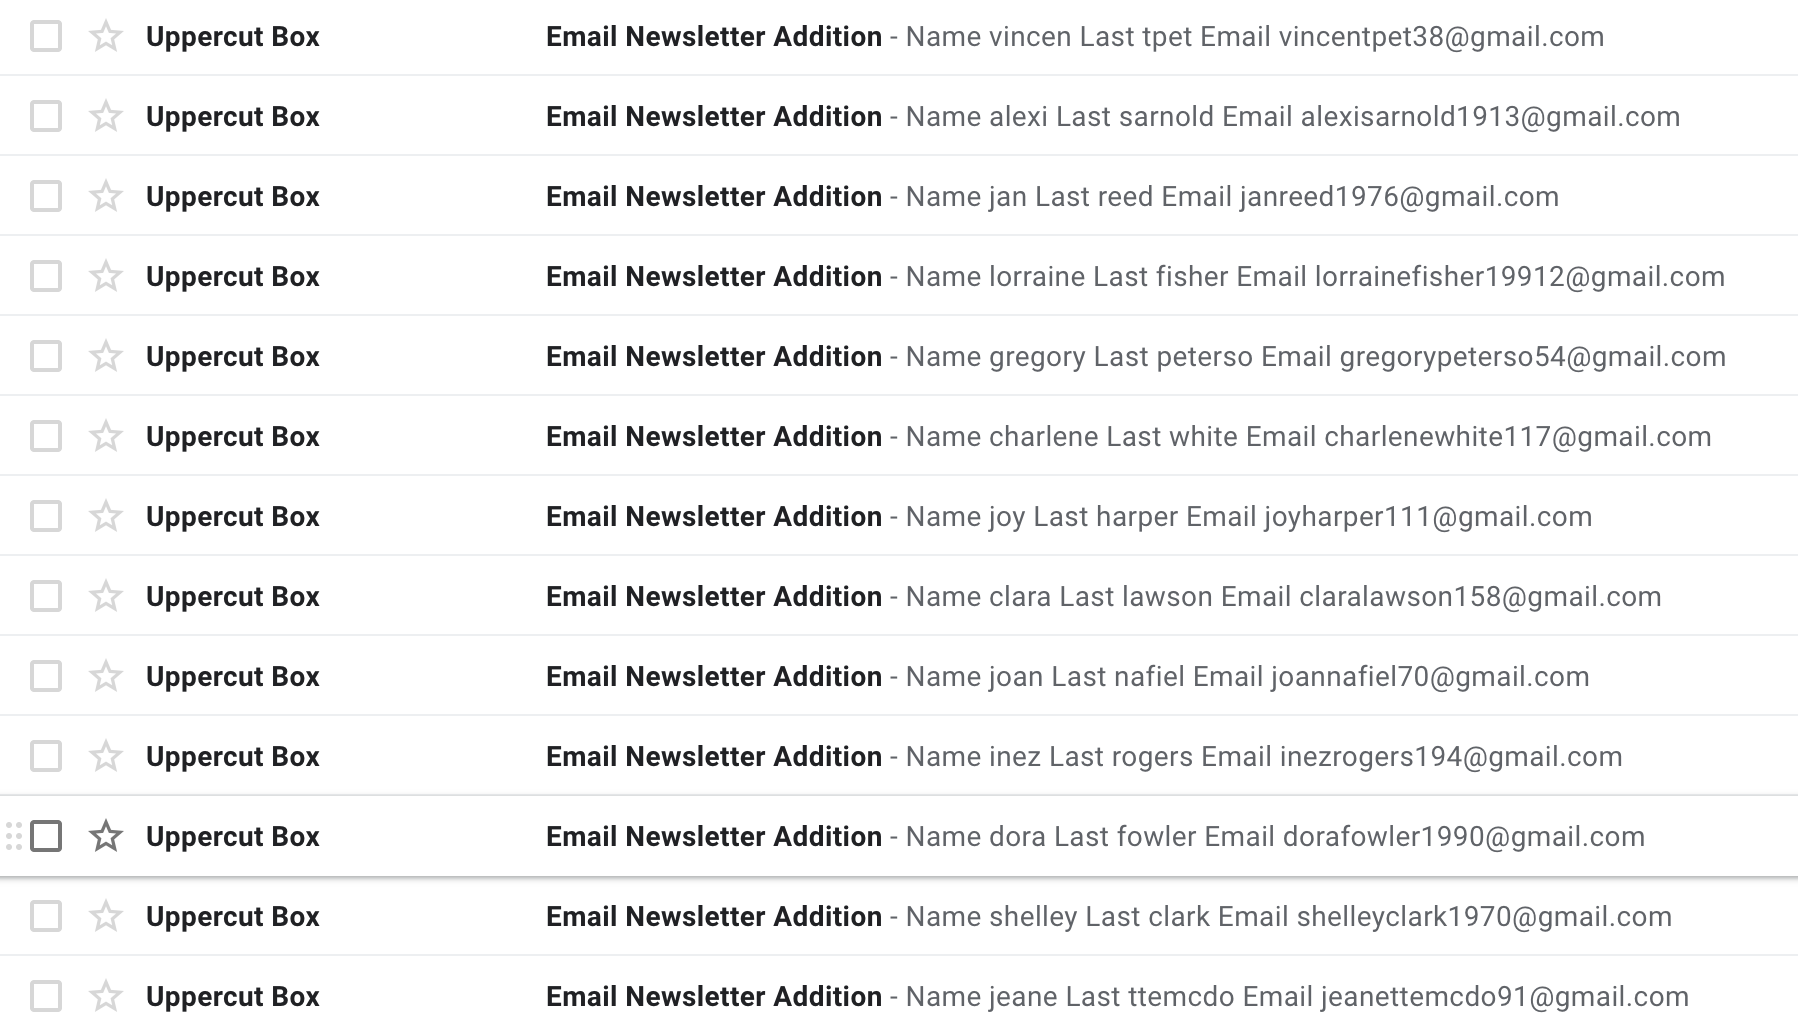Star the vincentpet38@gmail.com email
The width and height of the screenshot is (1798, 1034).
pyautogui.click(x=105, y=37)
